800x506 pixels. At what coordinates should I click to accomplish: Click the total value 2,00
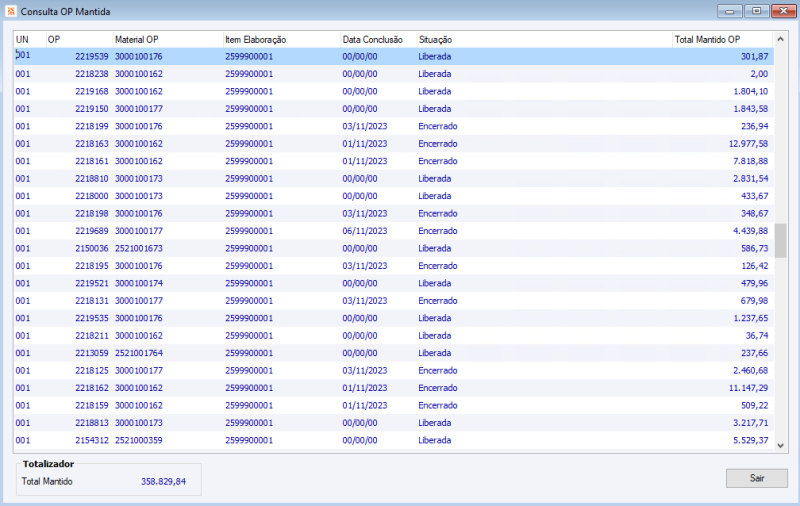click(x=759, y=74)
